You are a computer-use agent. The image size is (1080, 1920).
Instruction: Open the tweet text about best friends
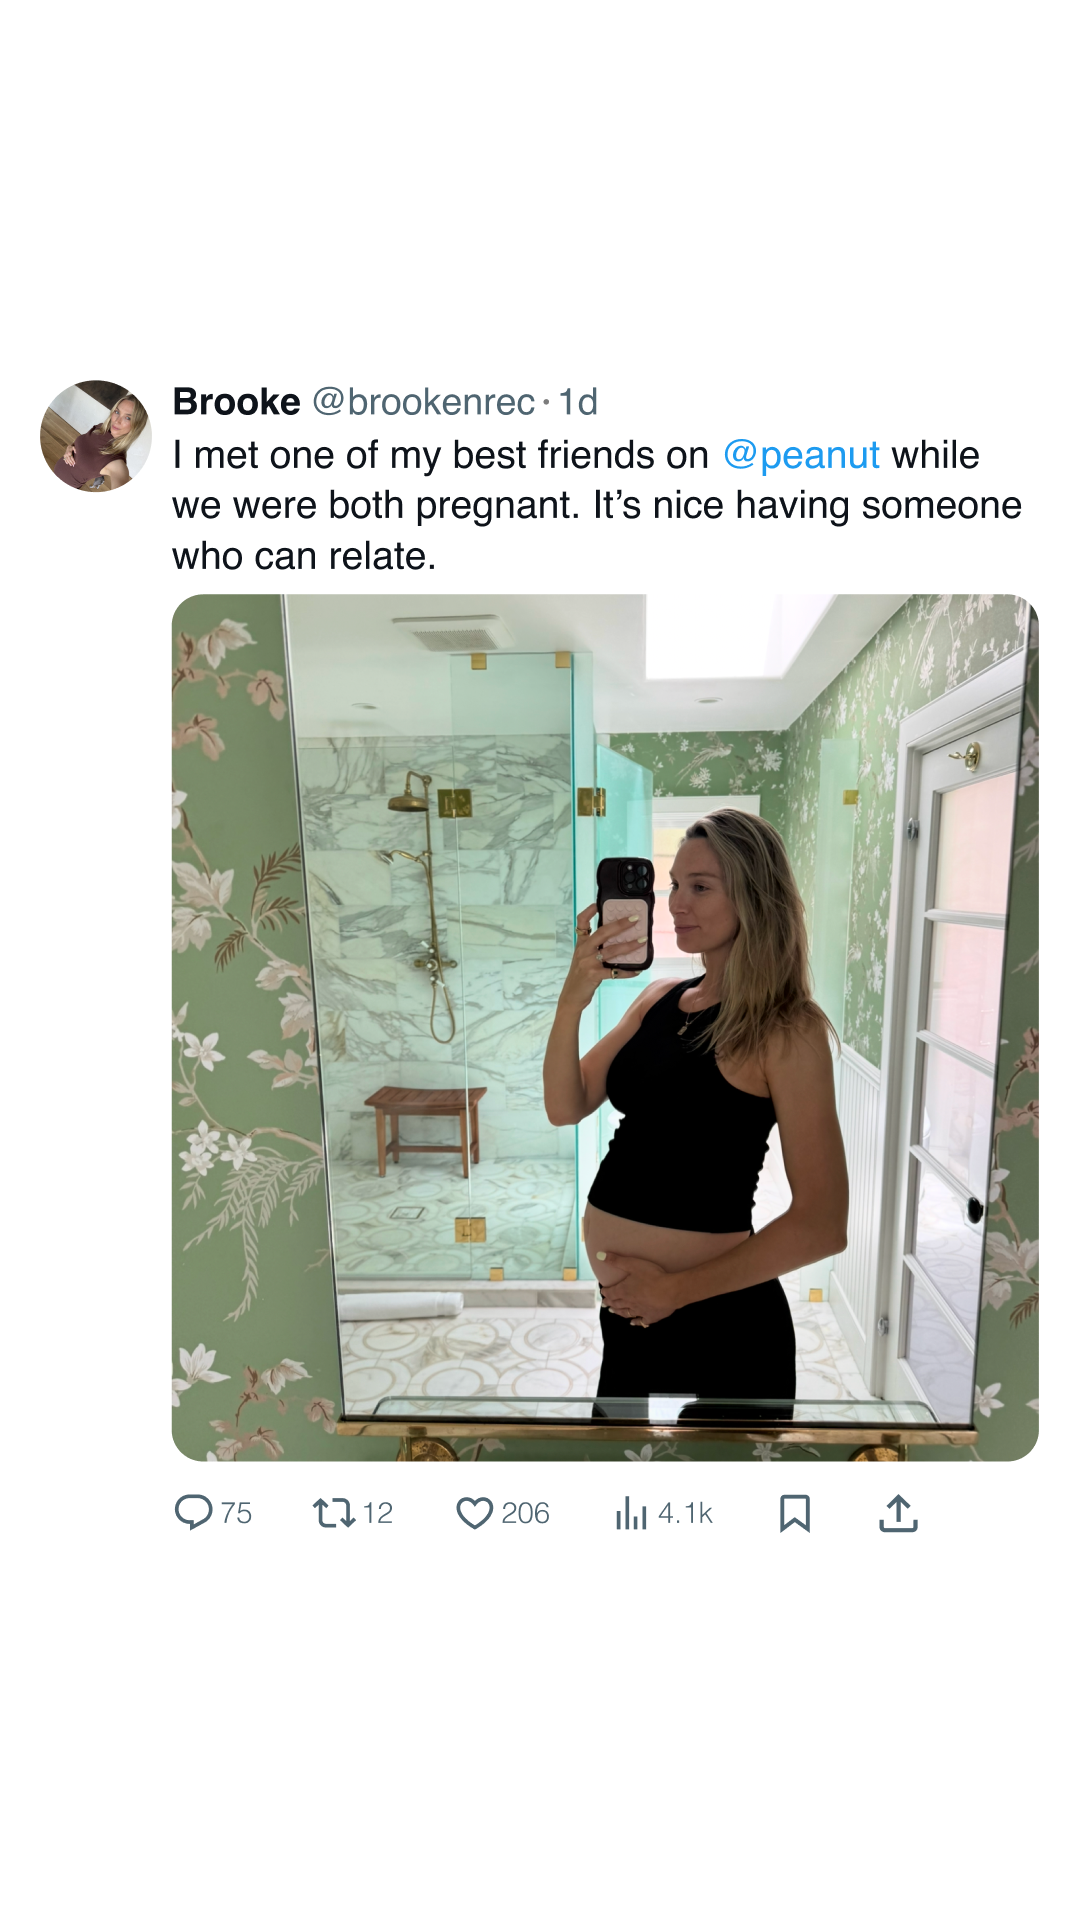point(597,505)
